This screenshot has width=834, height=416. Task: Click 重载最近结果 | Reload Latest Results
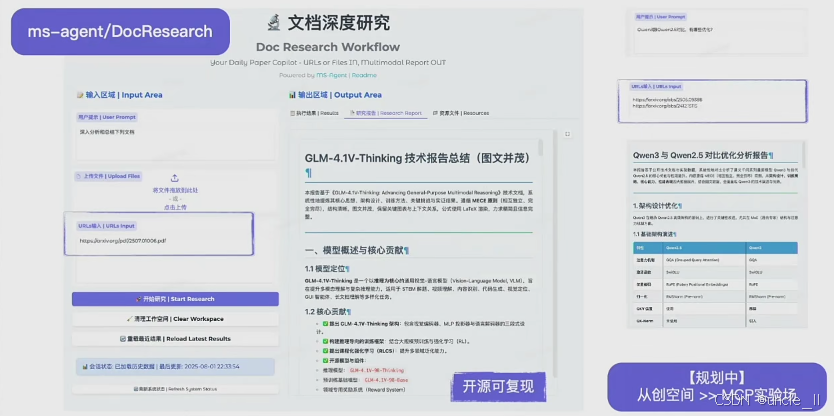(x=175, y=339)
